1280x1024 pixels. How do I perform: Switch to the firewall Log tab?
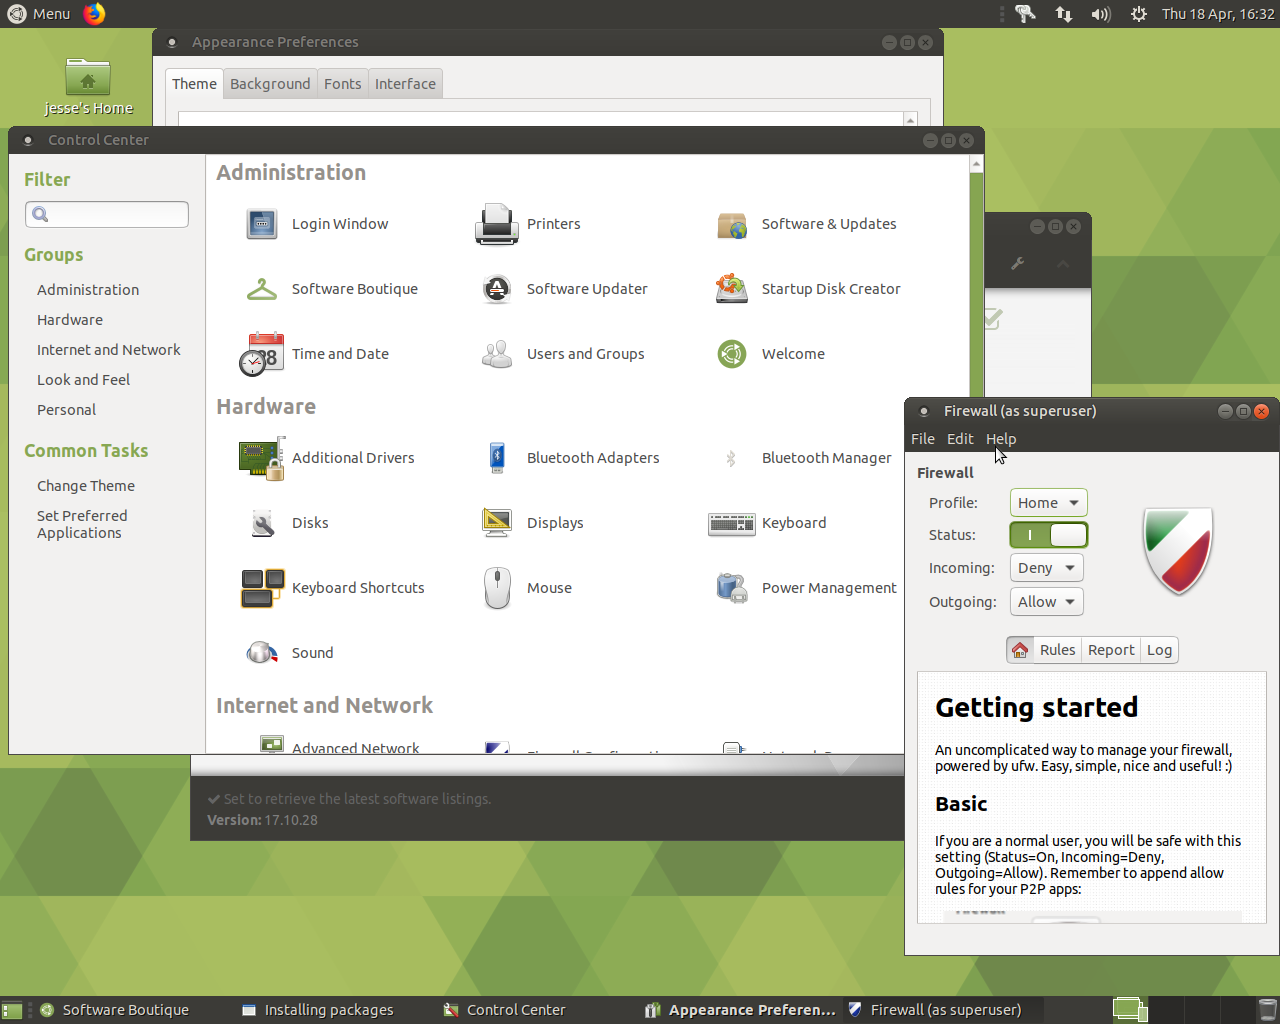coord(1159,650)
